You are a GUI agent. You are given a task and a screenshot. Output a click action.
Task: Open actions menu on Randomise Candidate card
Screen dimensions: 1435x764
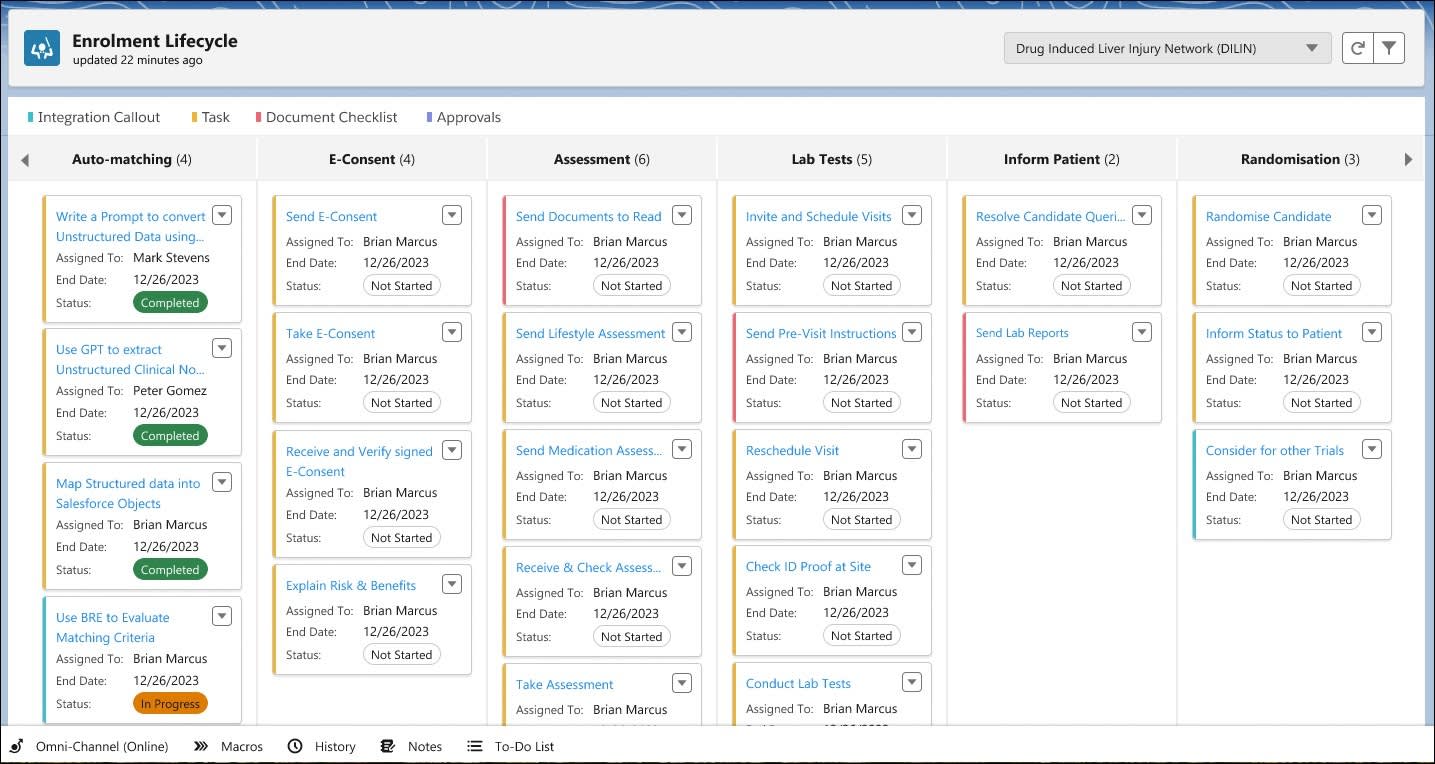click(x=1371, y=214)
